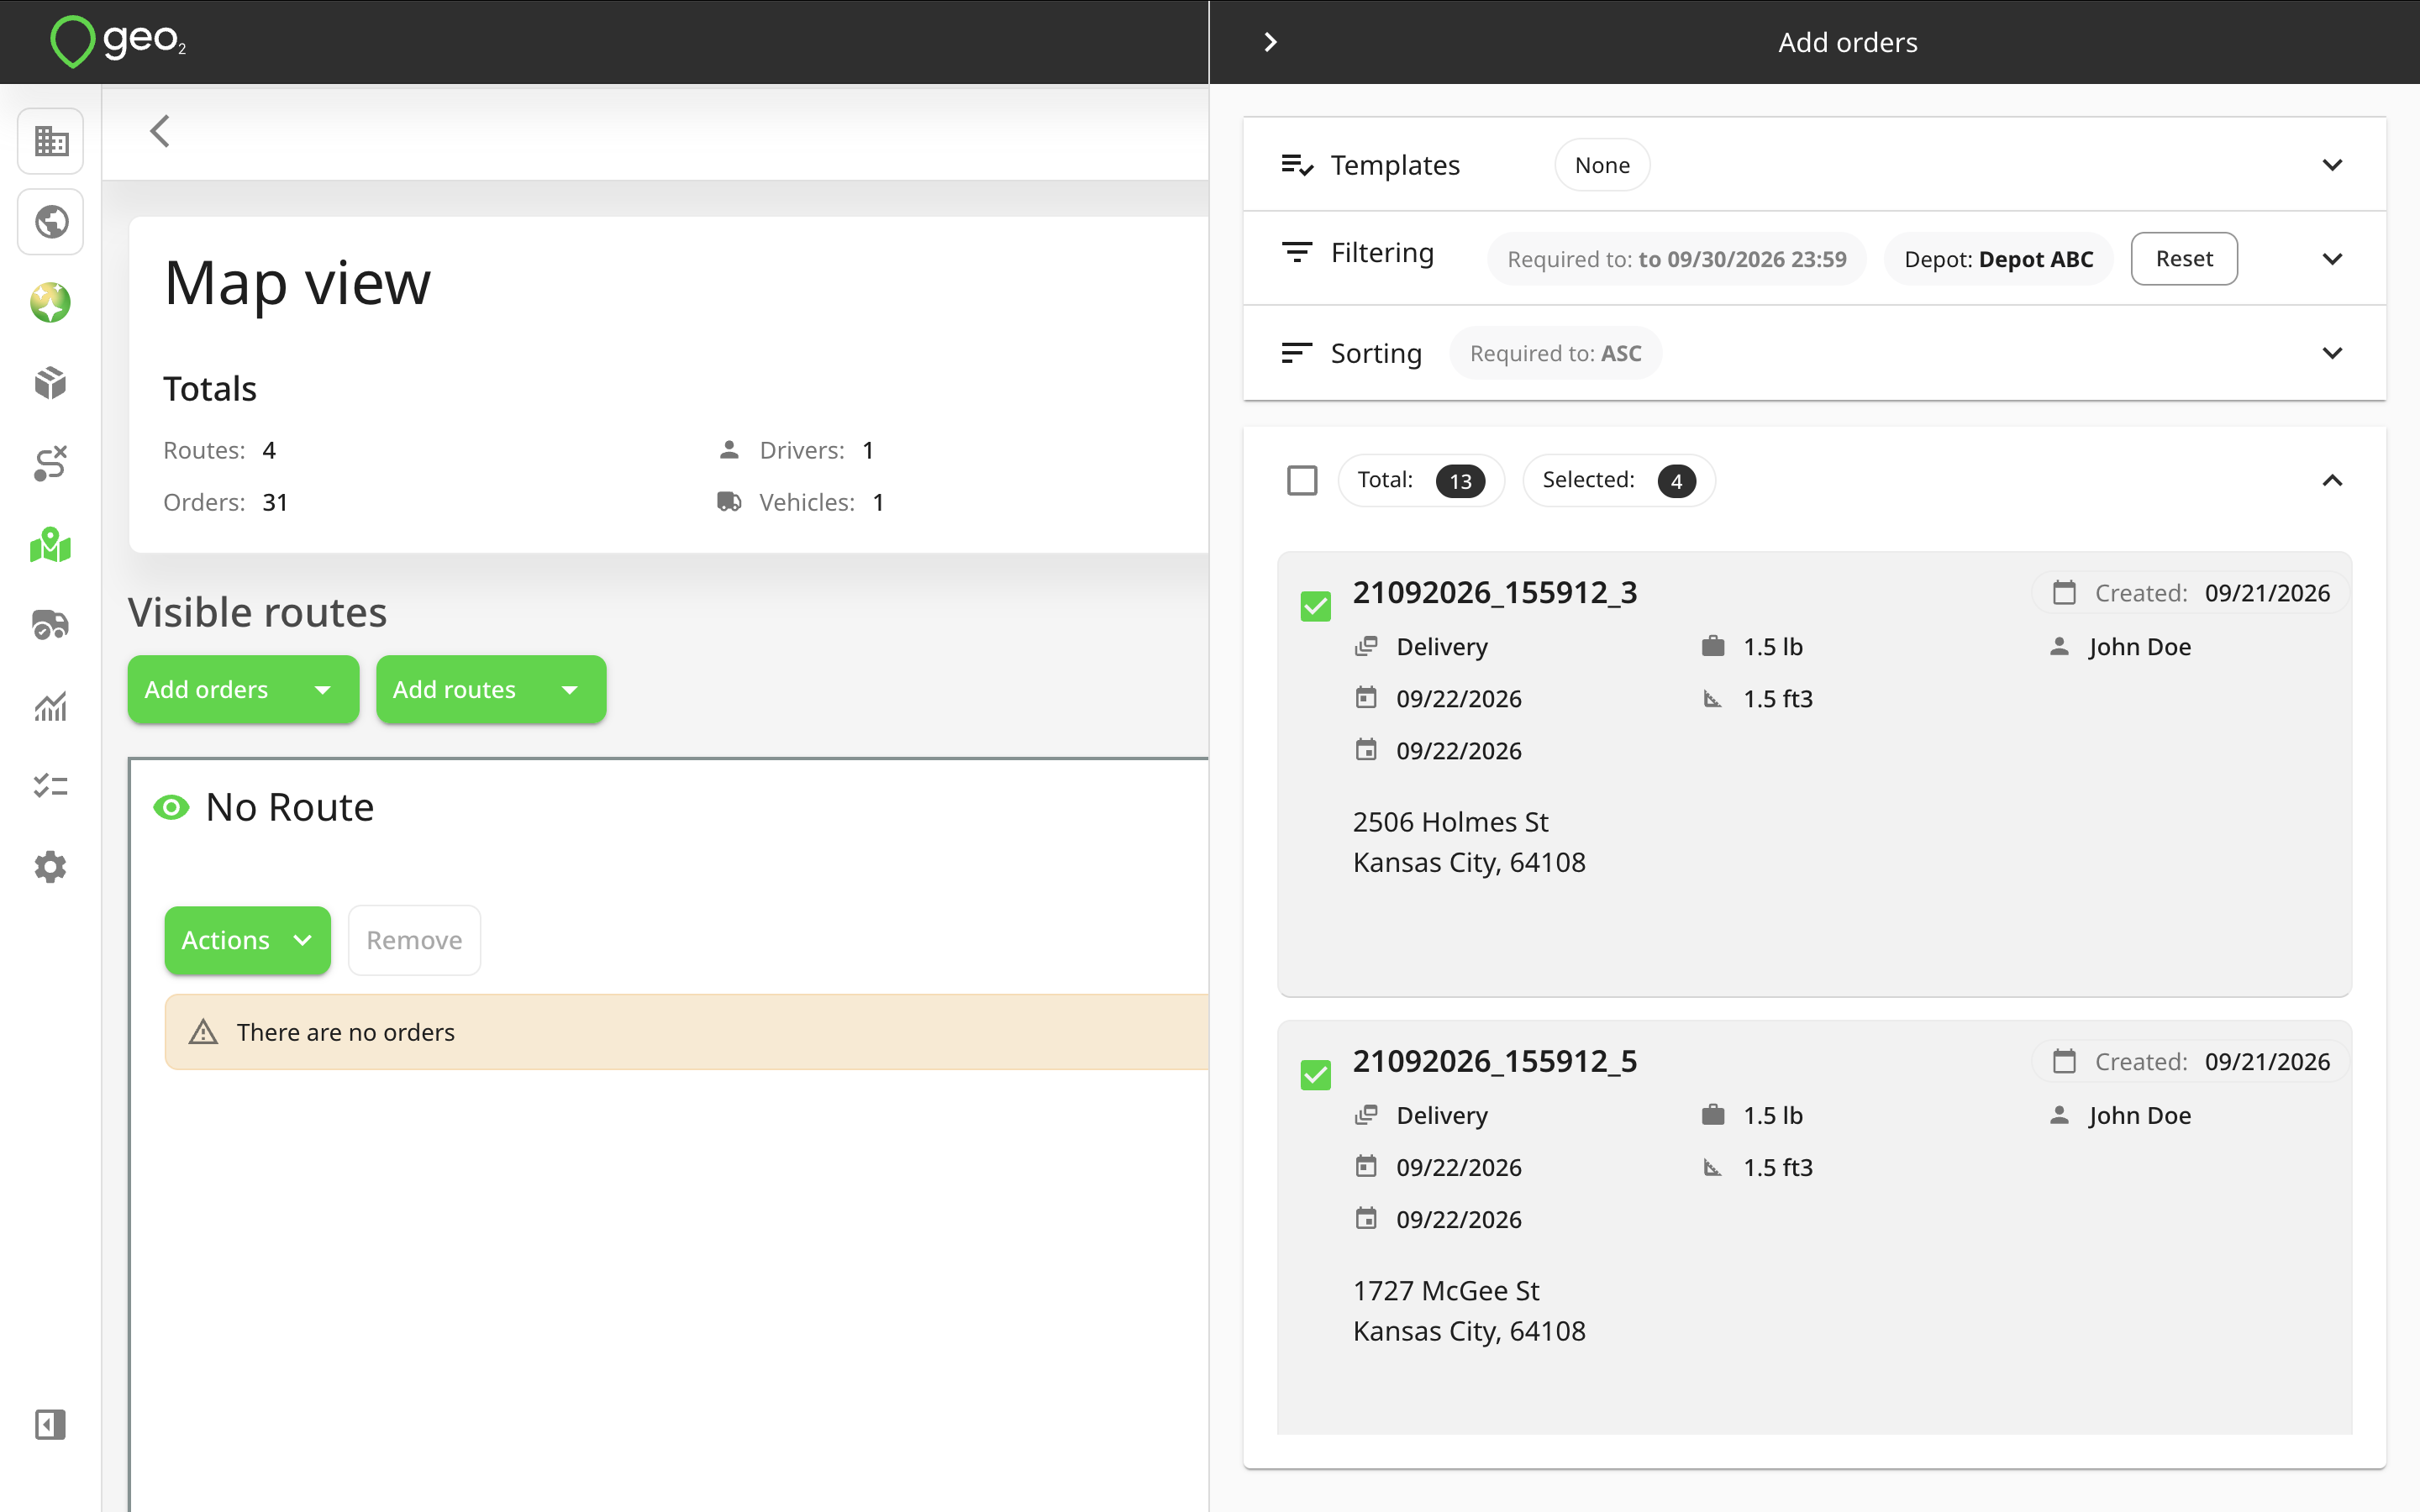Click the Templates list-check icon
Viewport: 2420px width, 1512px height.
pyautogui.click(x=1297, y=165)
